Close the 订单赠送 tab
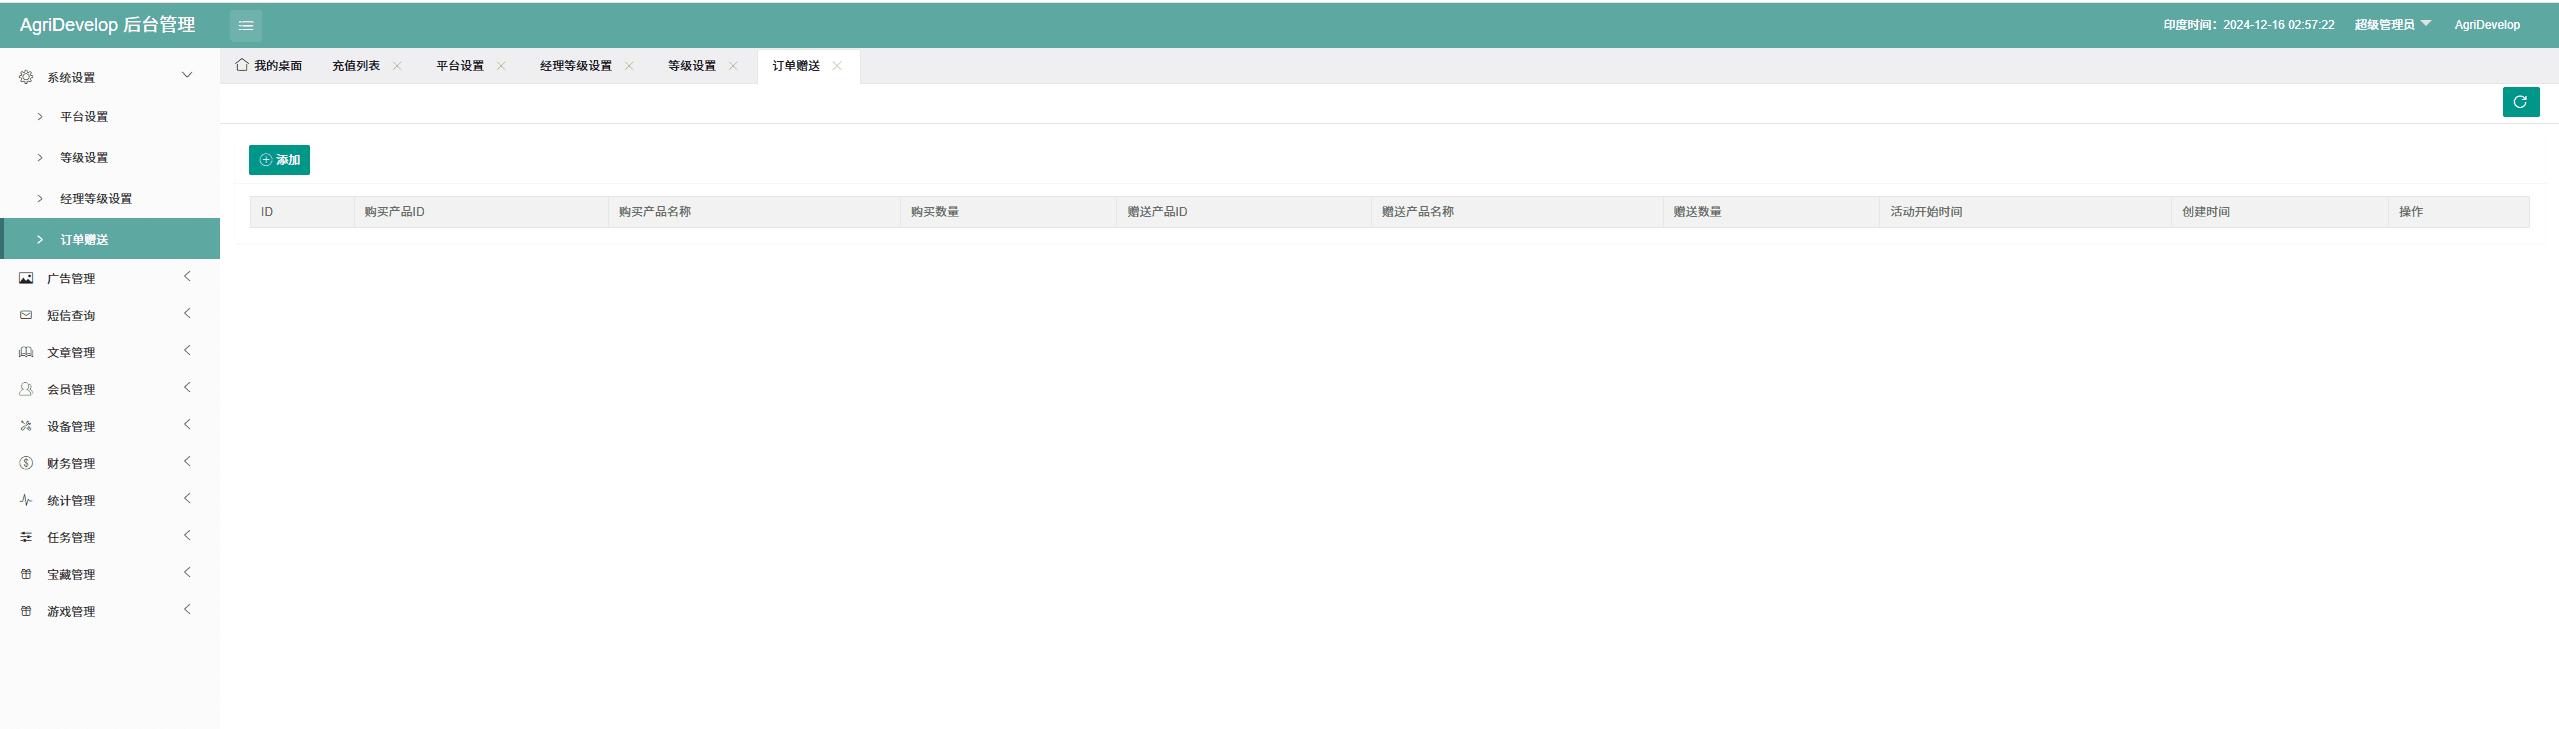2559x729 pixels. (x=837, y=66)
